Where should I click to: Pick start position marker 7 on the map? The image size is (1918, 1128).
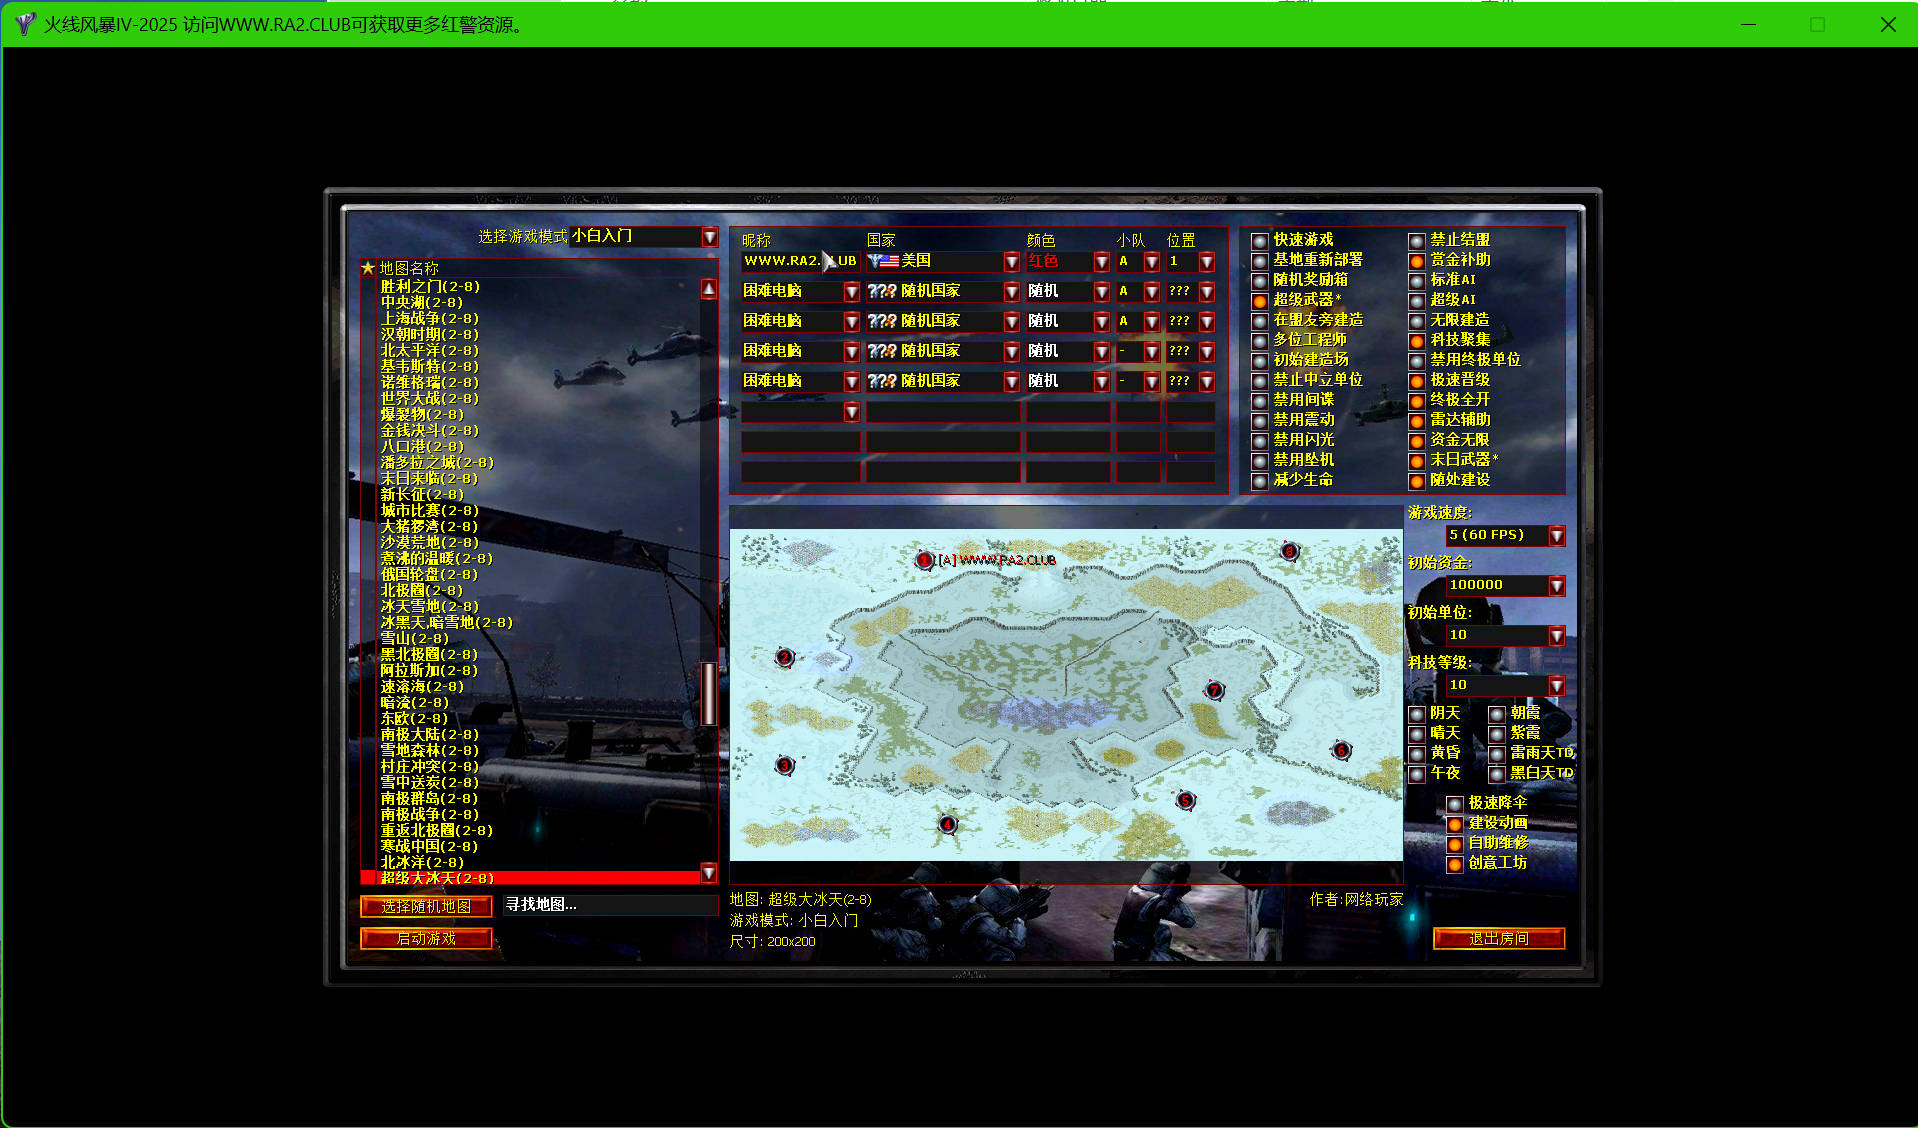tap(1215, 690)
